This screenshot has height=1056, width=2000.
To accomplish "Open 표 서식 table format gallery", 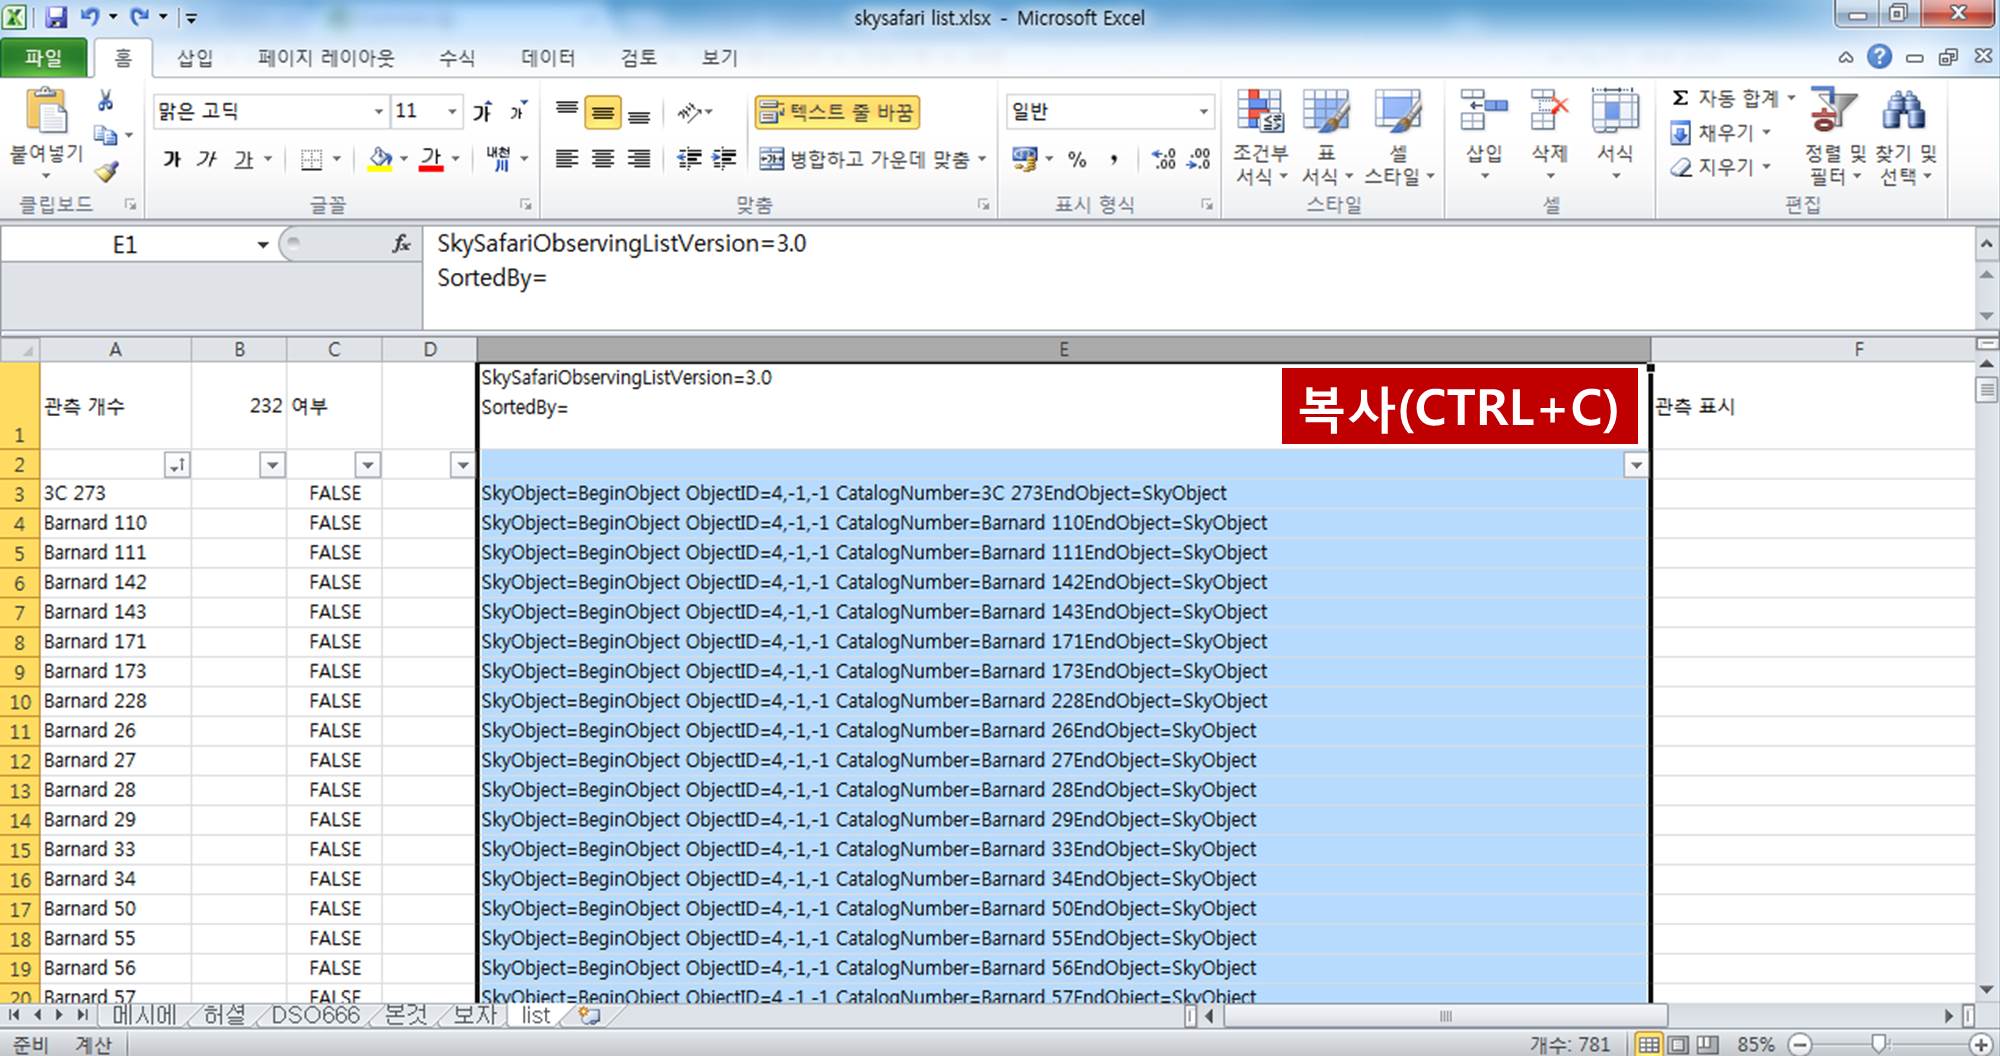I will click(1327, 137).
